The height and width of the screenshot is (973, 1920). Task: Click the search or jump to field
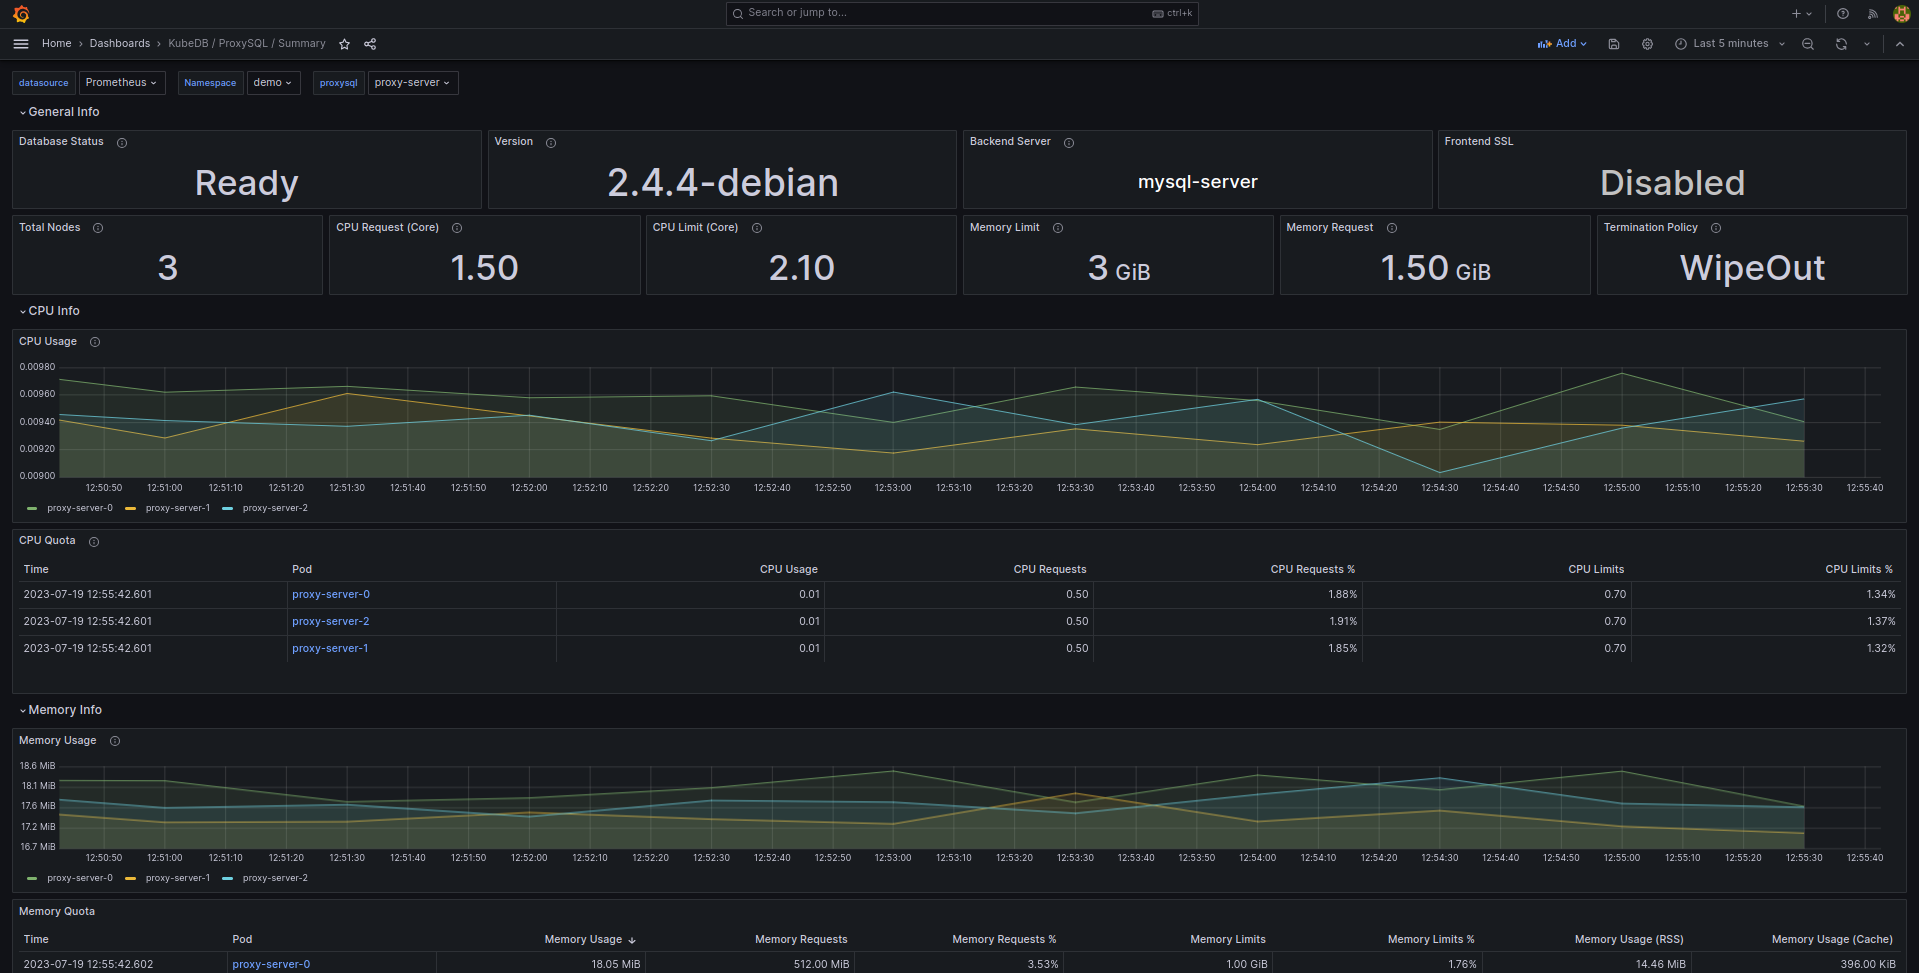coord(960,13)
